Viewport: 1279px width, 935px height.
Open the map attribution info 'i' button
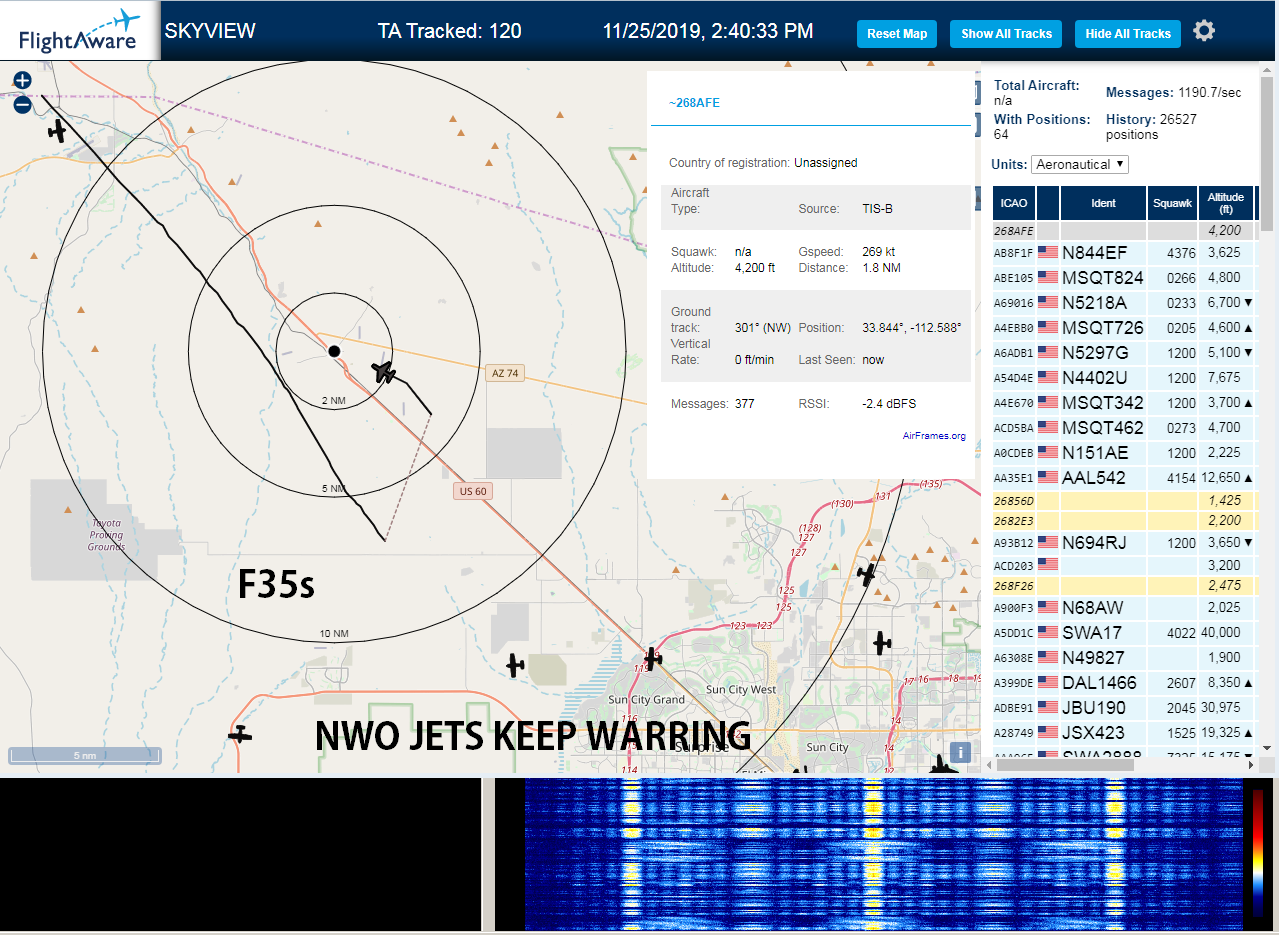click(x=959, y=753)
